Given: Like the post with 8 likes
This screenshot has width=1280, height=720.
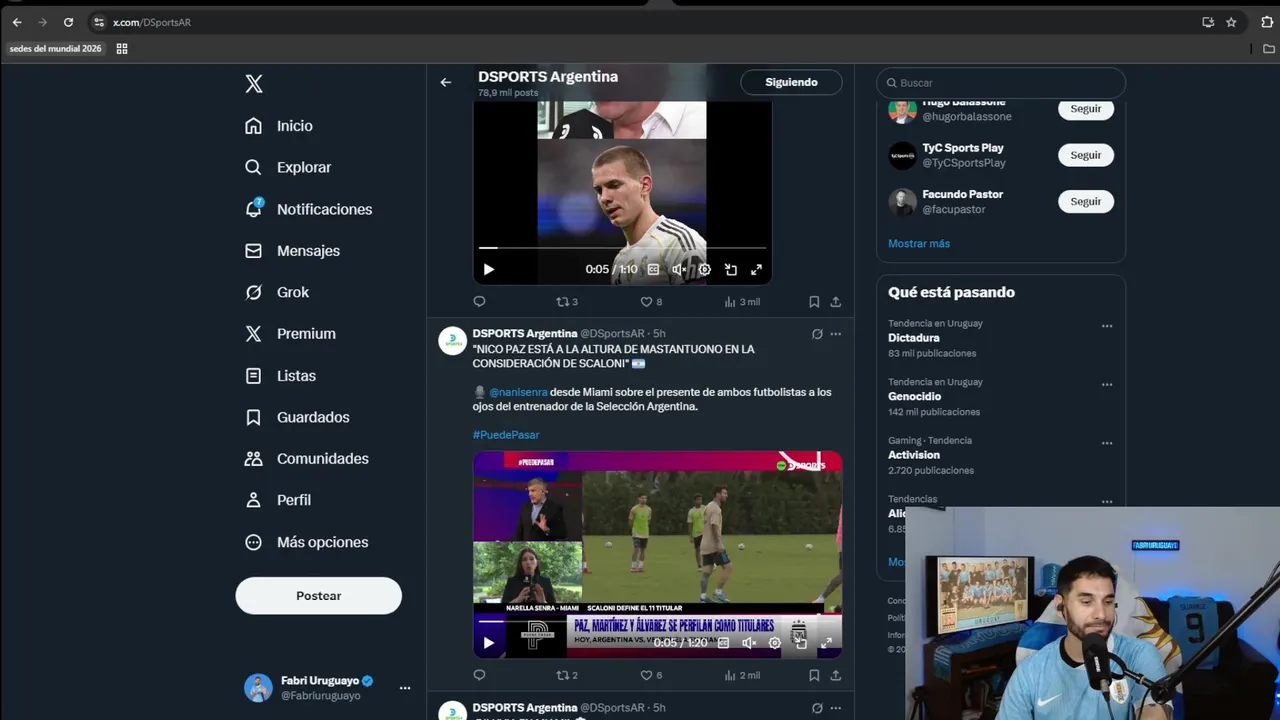Looking at the screenshot, I should [651, 301].
